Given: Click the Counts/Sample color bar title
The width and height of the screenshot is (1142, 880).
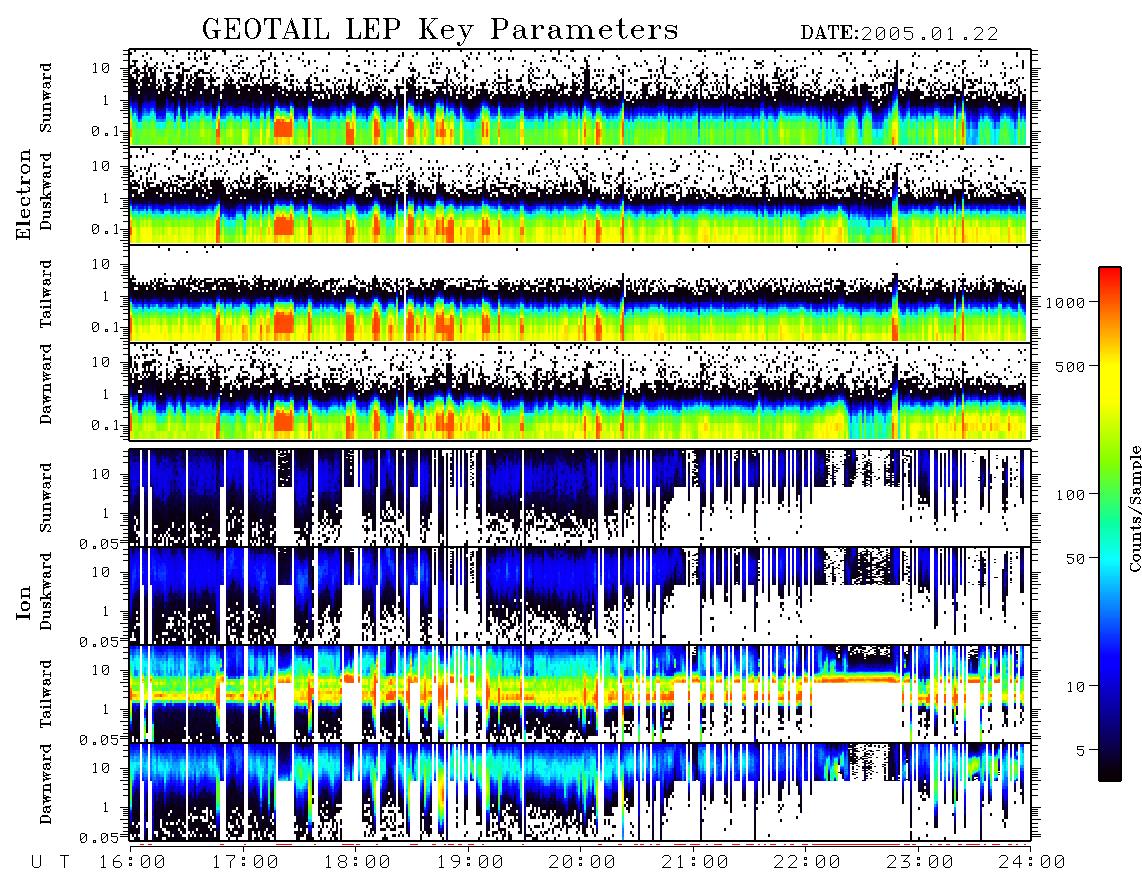Looking at the screenshot, I should pos(1134,508).
